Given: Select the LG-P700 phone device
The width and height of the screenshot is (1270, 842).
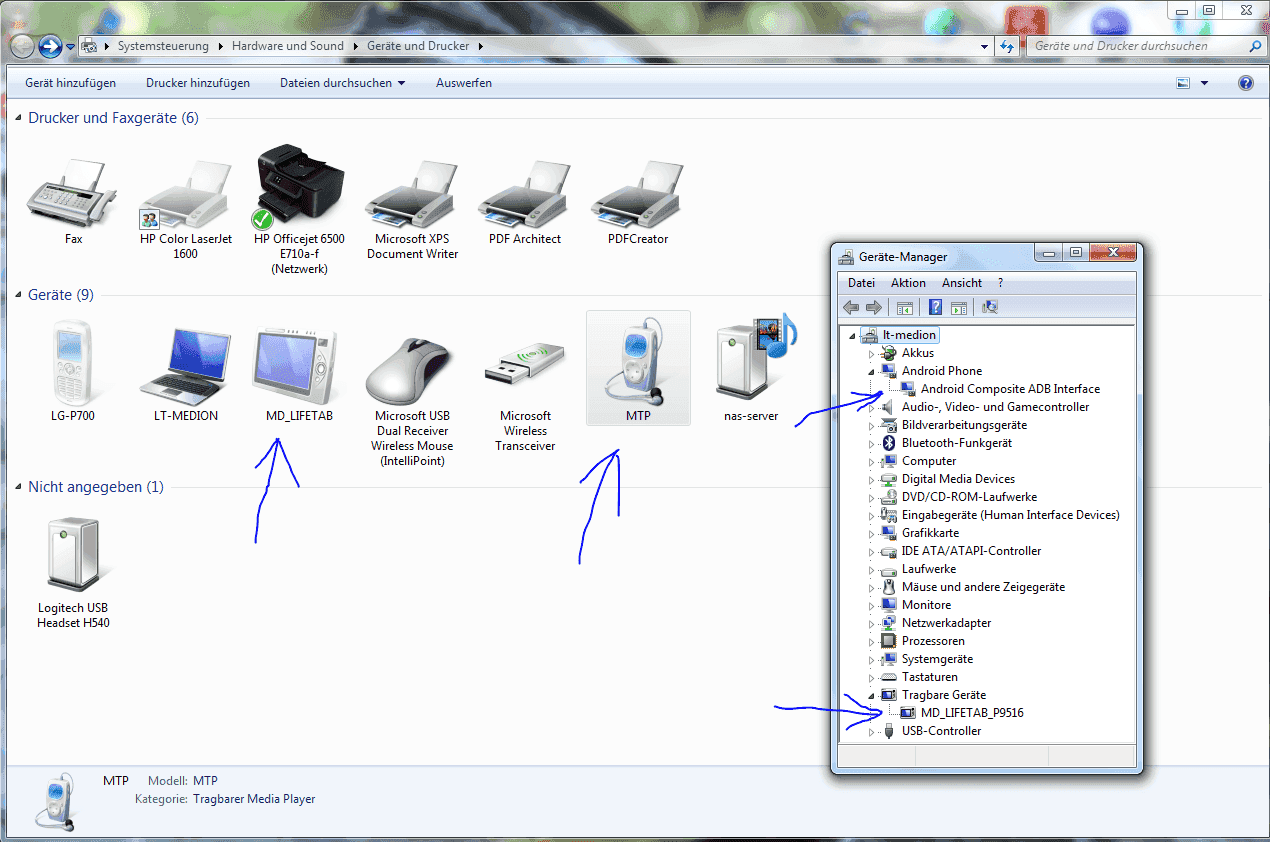Looking at the screenshot, I should tap(73, 361).
